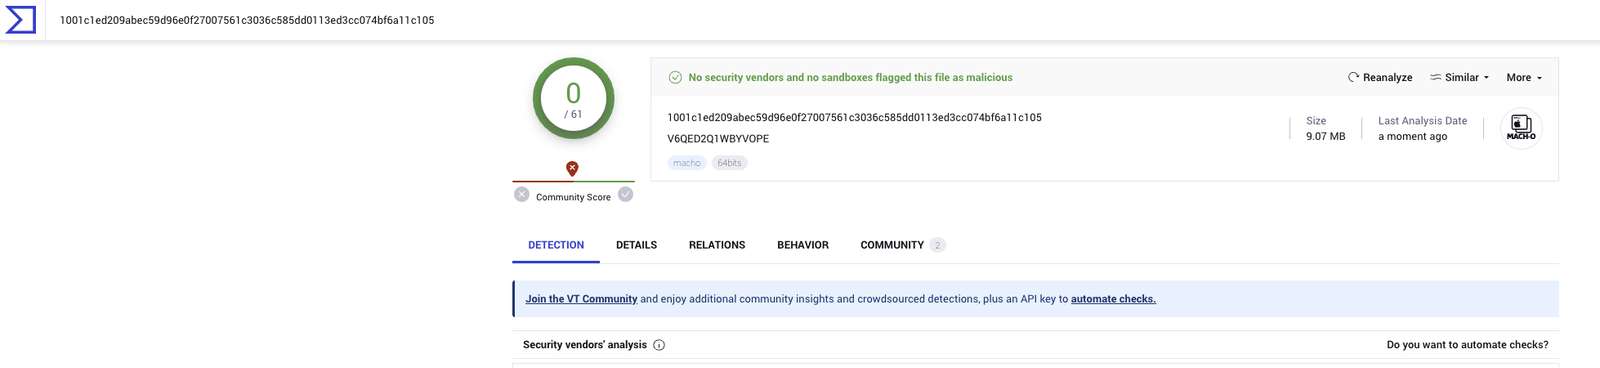
Task: Open the Similar dropdown
Action: click(1460, 77)
